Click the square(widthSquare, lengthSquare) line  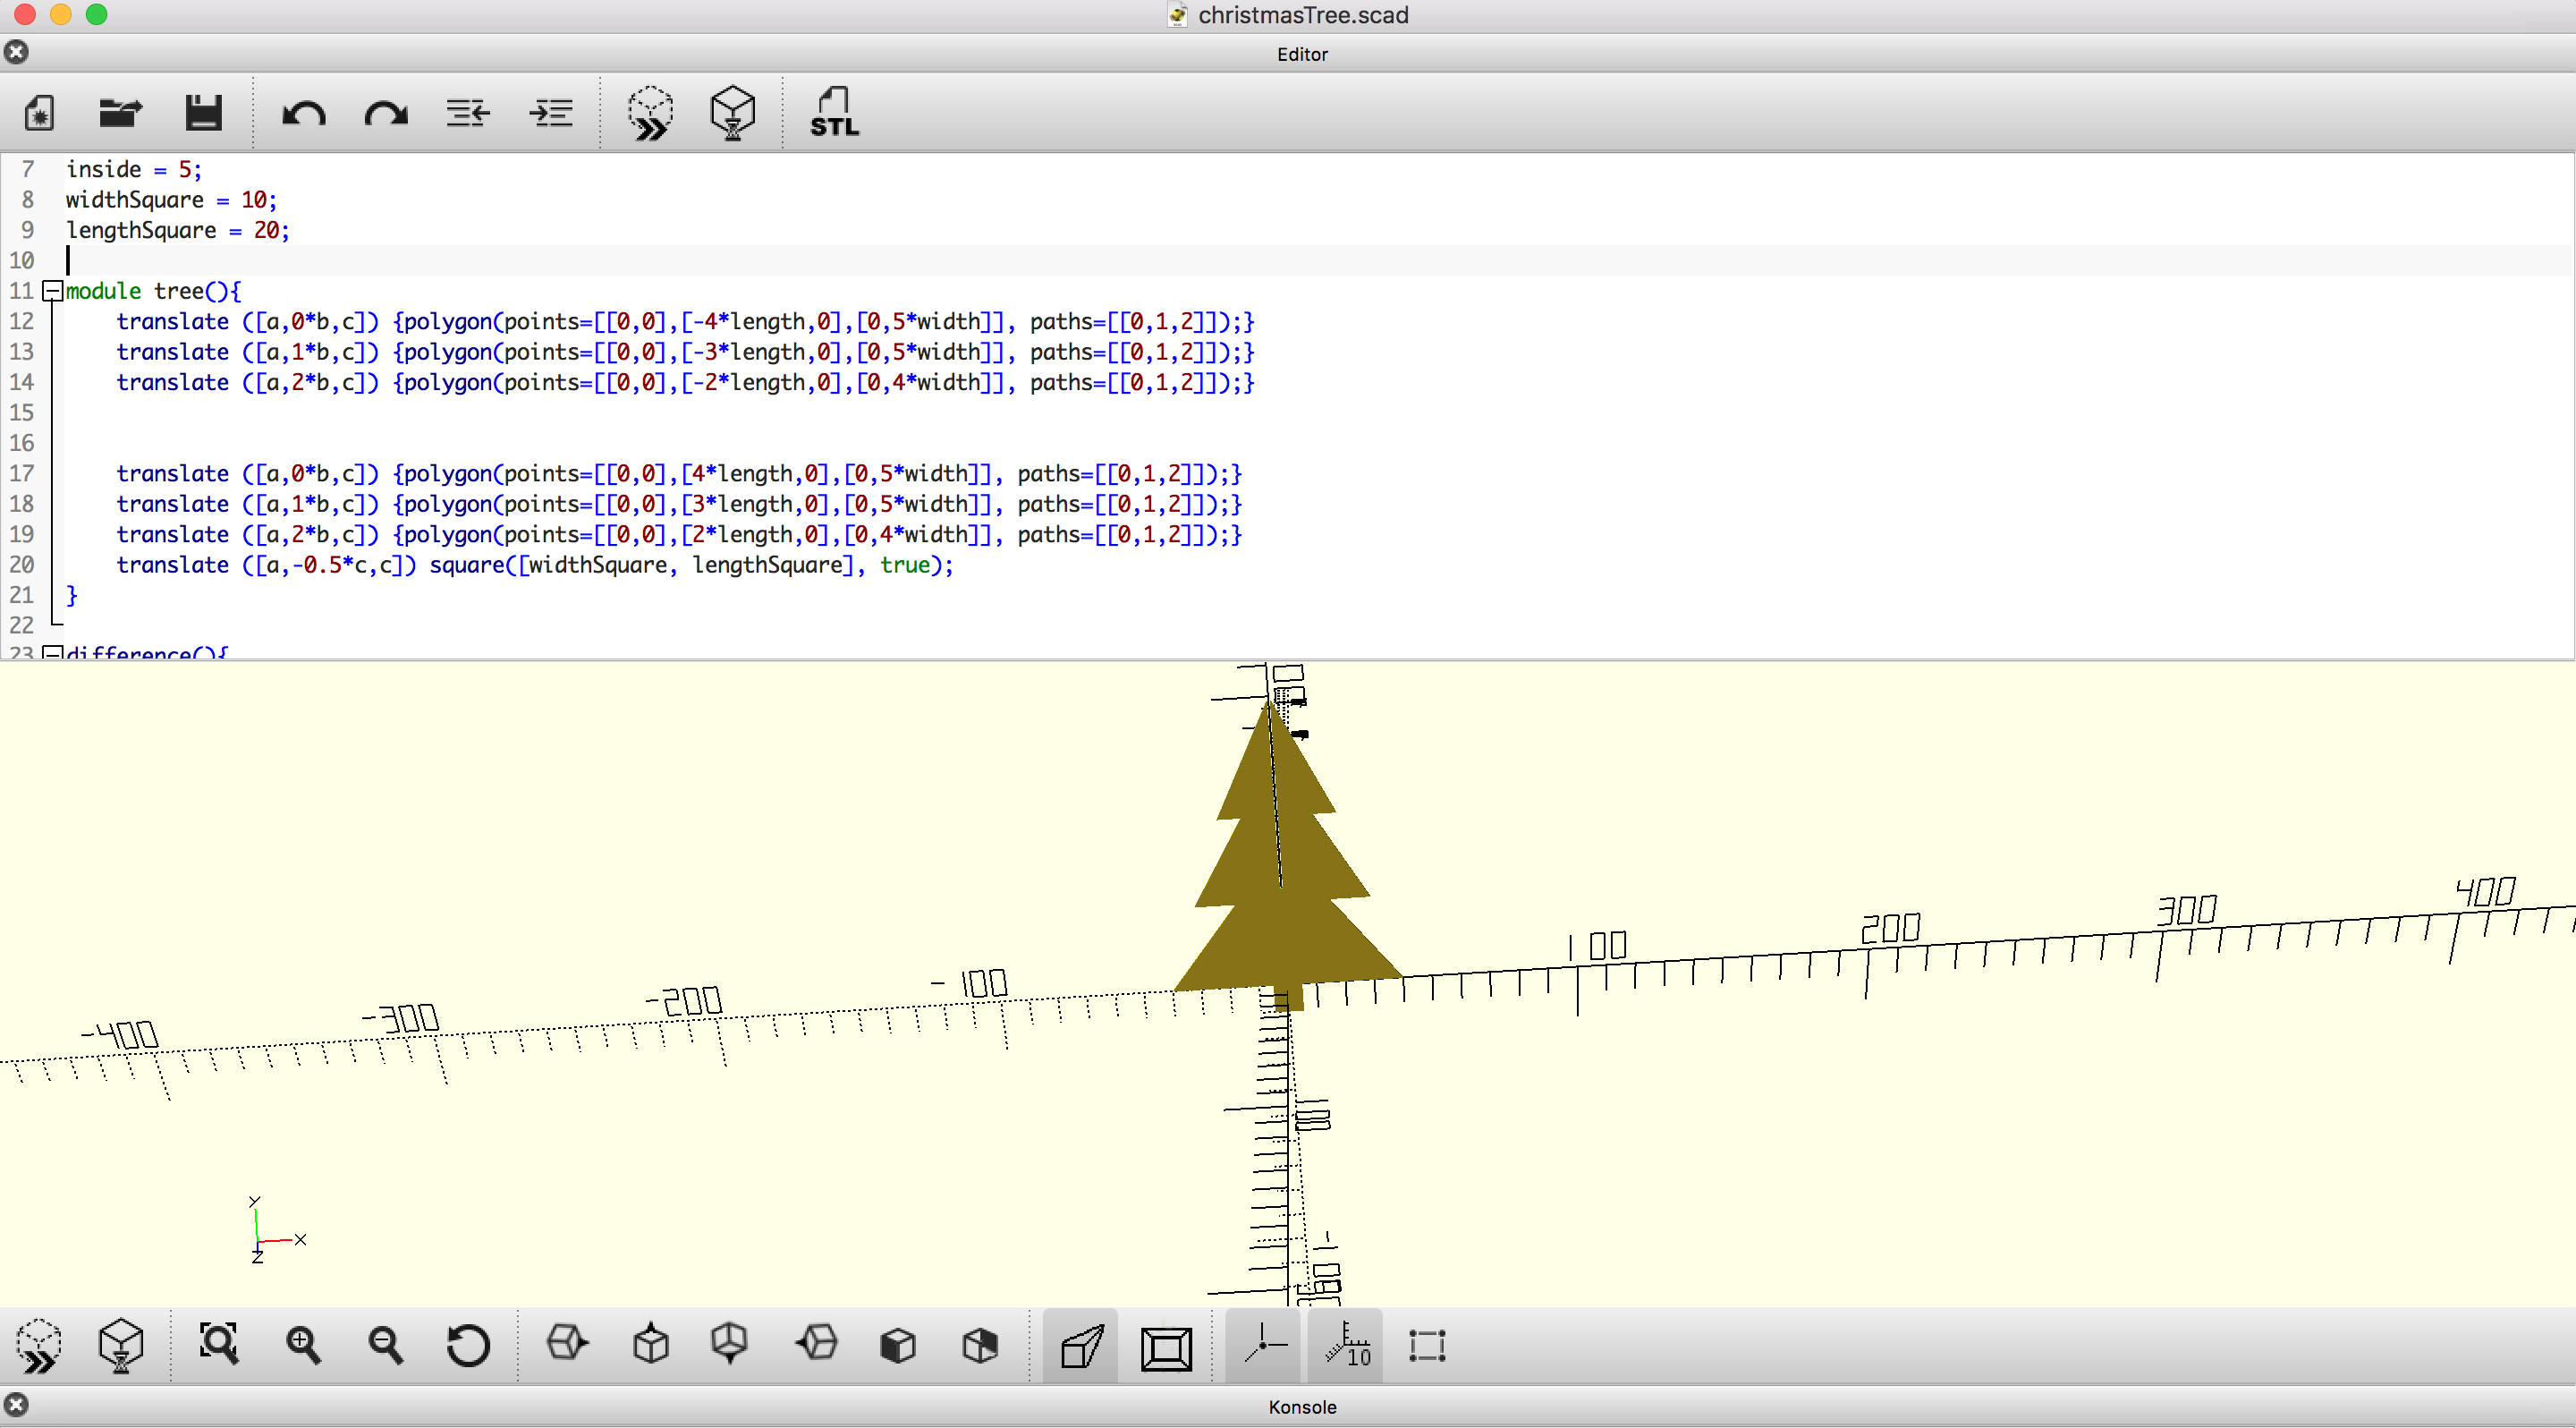click(535, 565)
